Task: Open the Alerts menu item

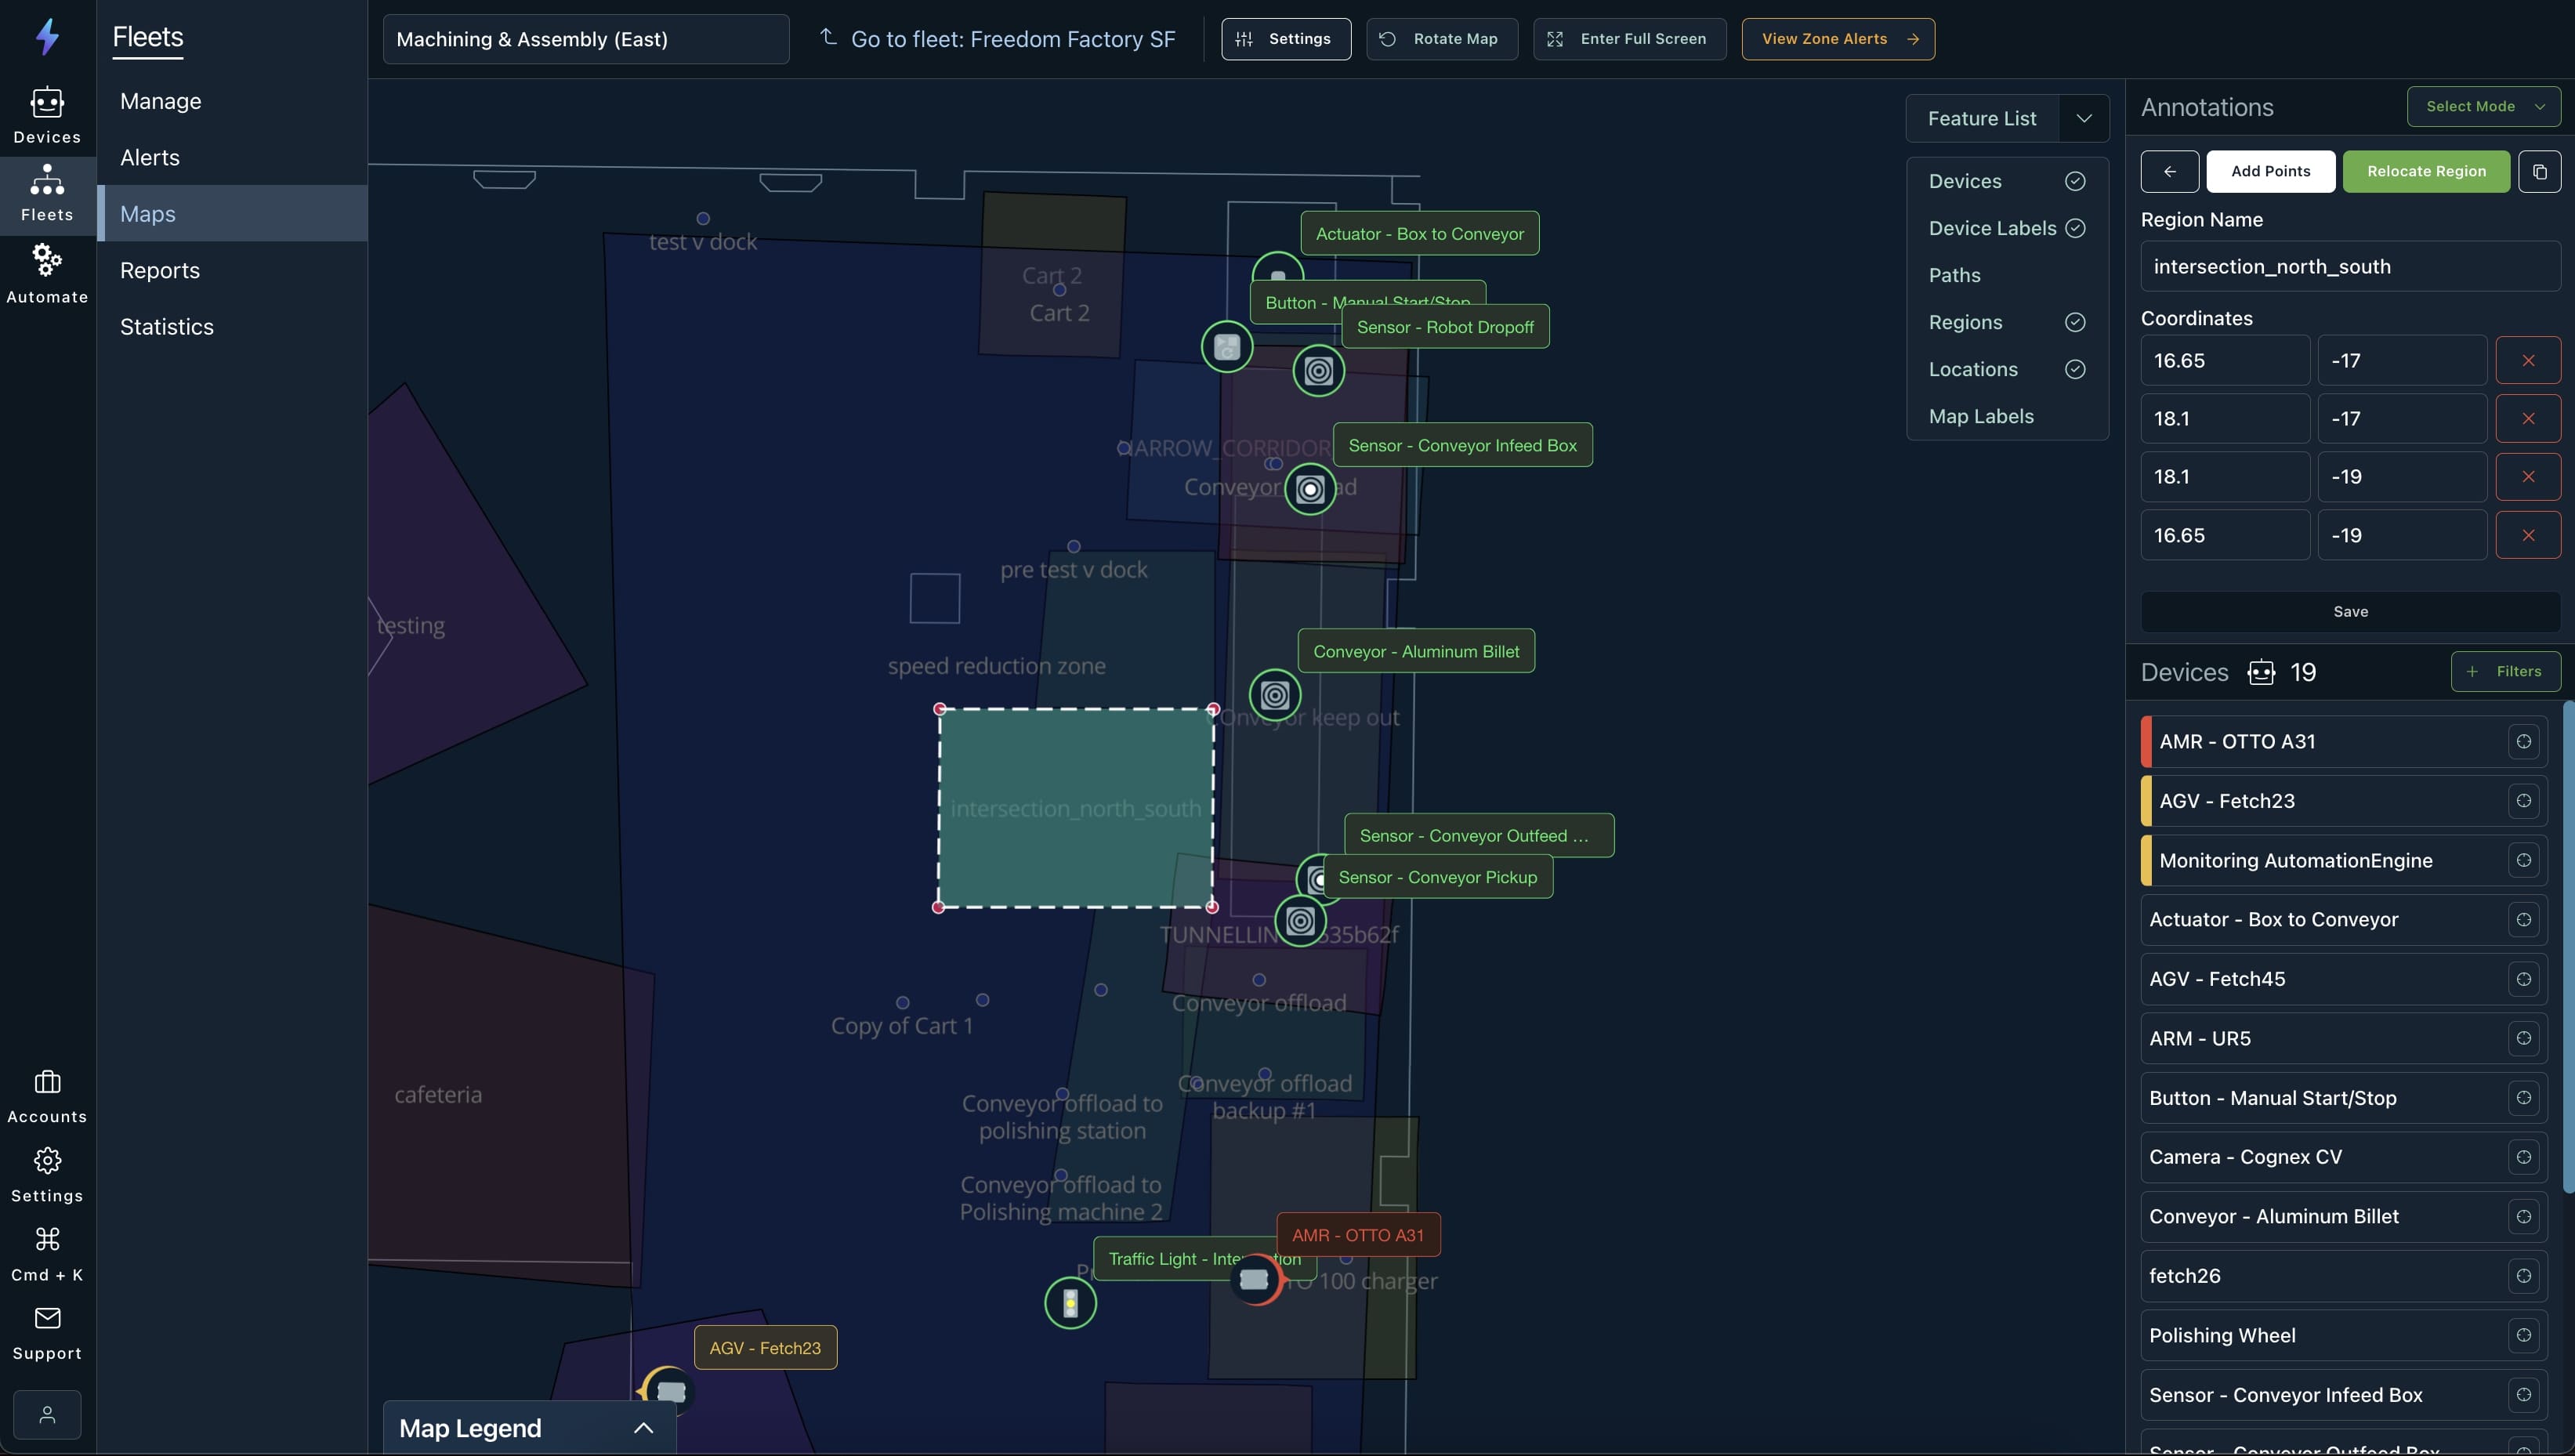Action: click(150, 157)
